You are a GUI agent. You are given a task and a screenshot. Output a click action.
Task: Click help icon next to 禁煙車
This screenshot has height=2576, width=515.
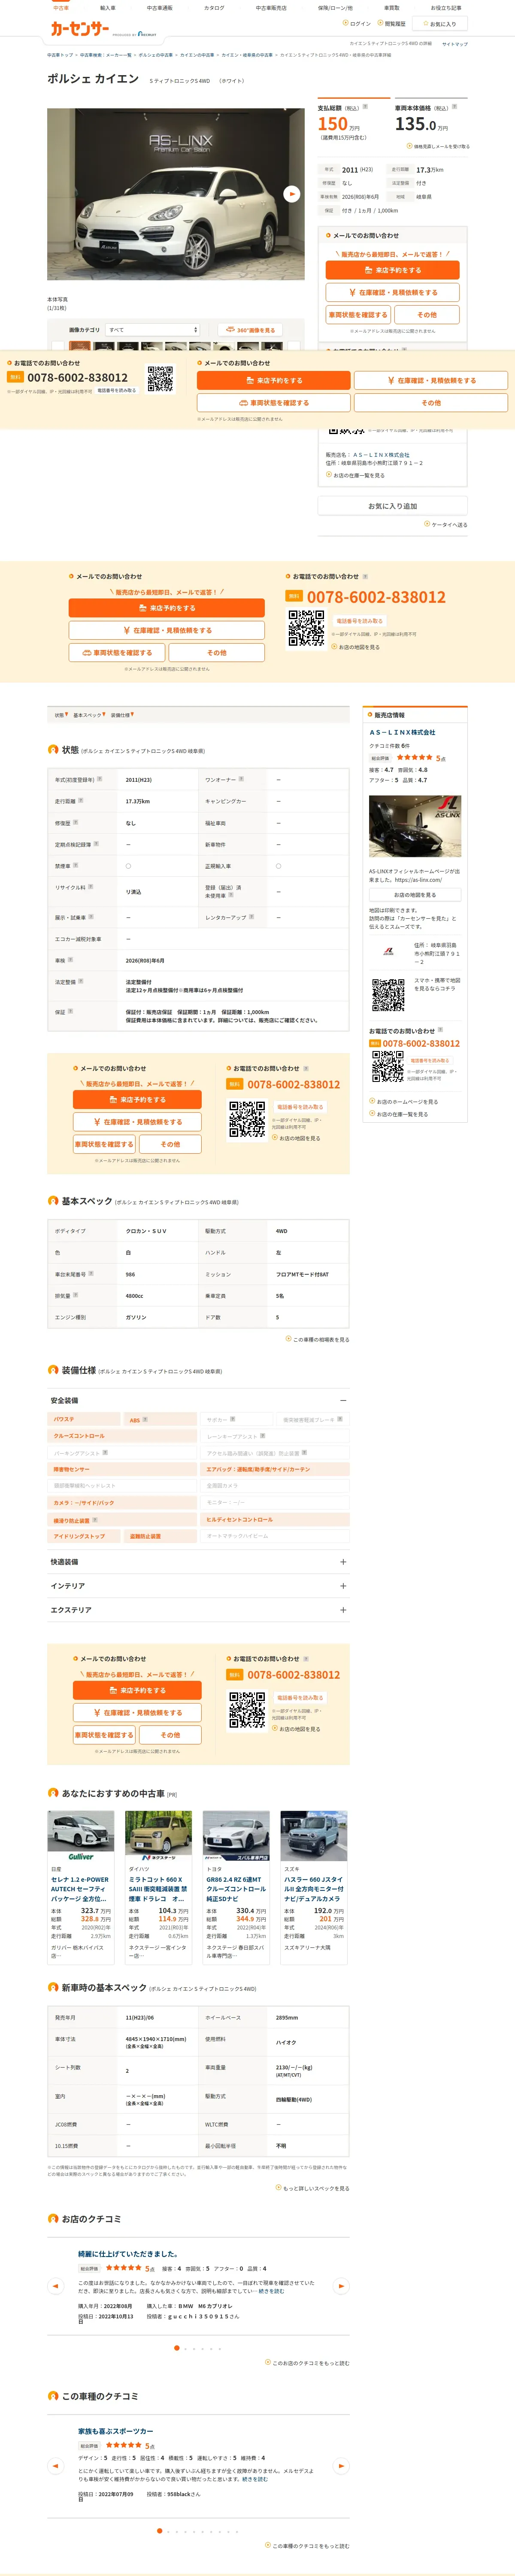(75, 865)
